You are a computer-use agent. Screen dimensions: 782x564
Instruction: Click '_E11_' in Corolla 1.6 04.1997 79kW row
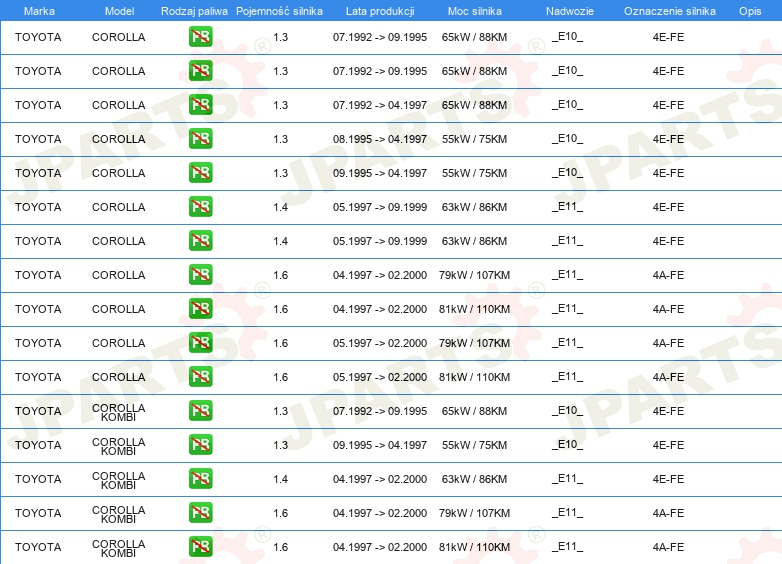(568, 274)
